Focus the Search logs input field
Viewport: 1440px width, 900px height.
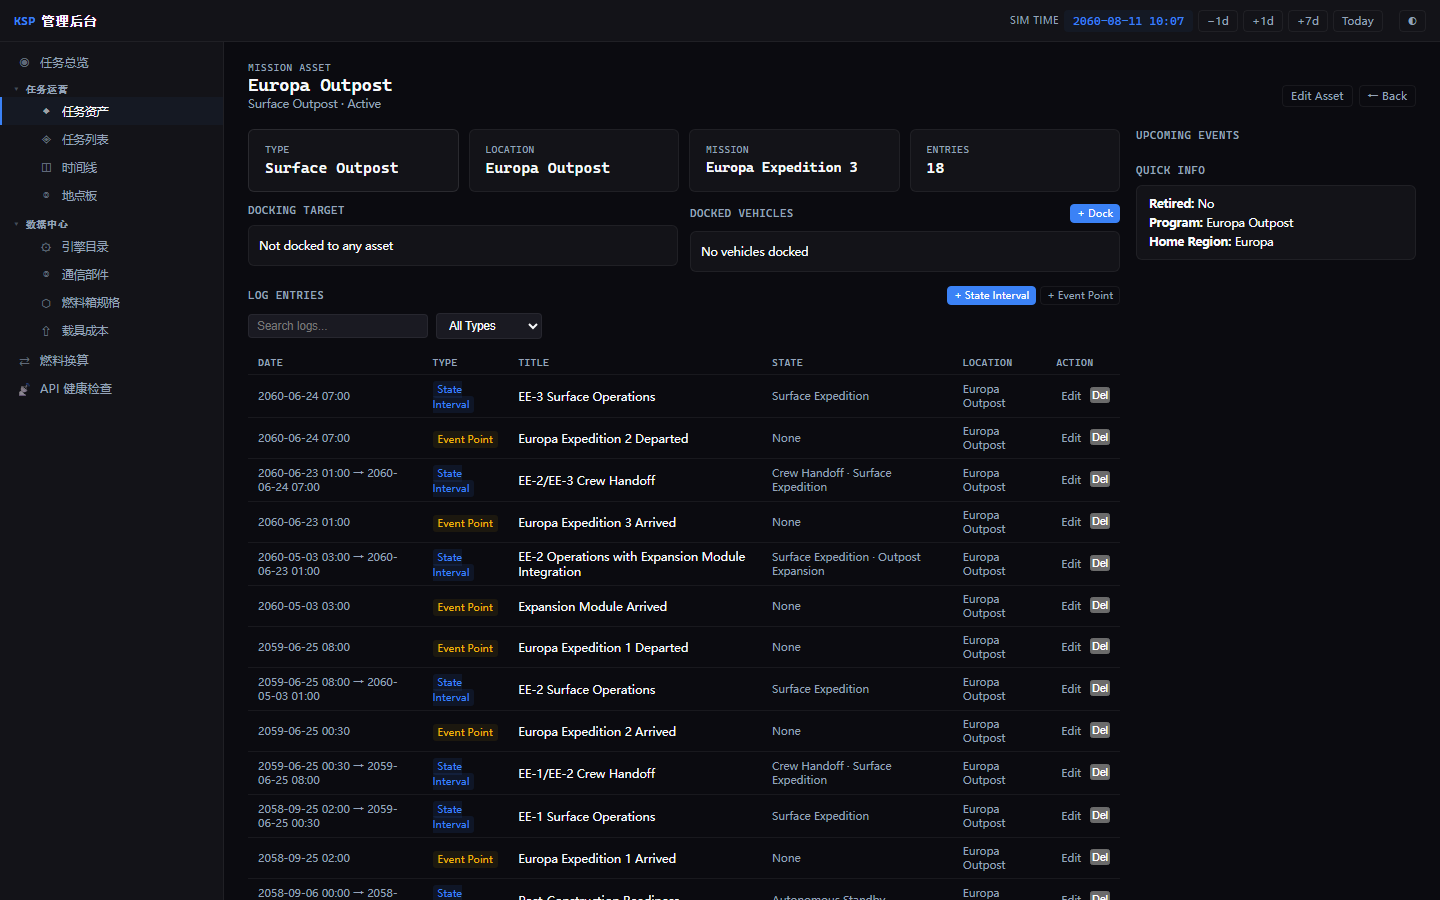338,326
